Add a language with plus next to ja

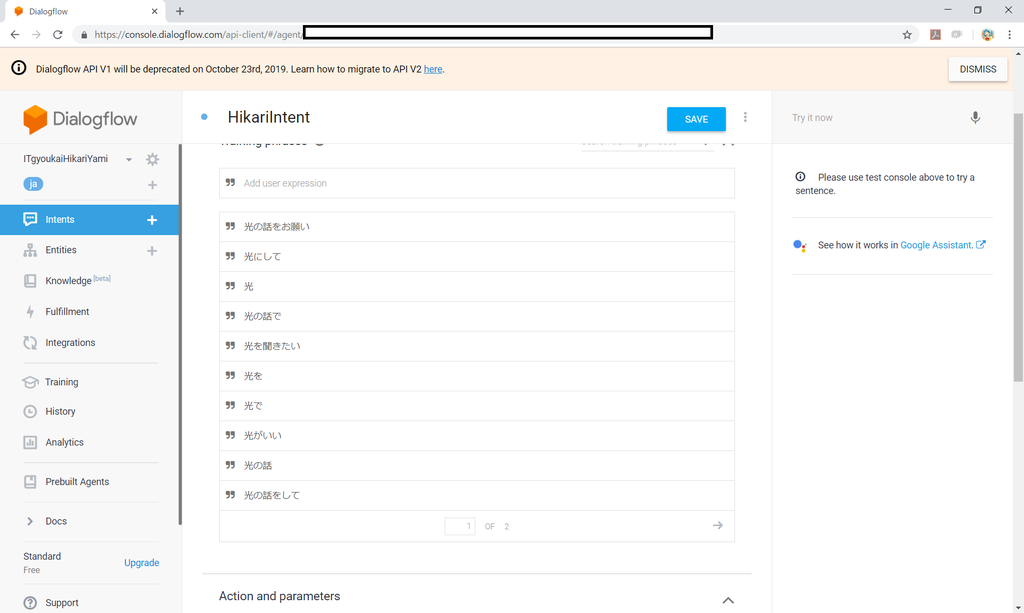pyautogui.click(x=152, y=185)
